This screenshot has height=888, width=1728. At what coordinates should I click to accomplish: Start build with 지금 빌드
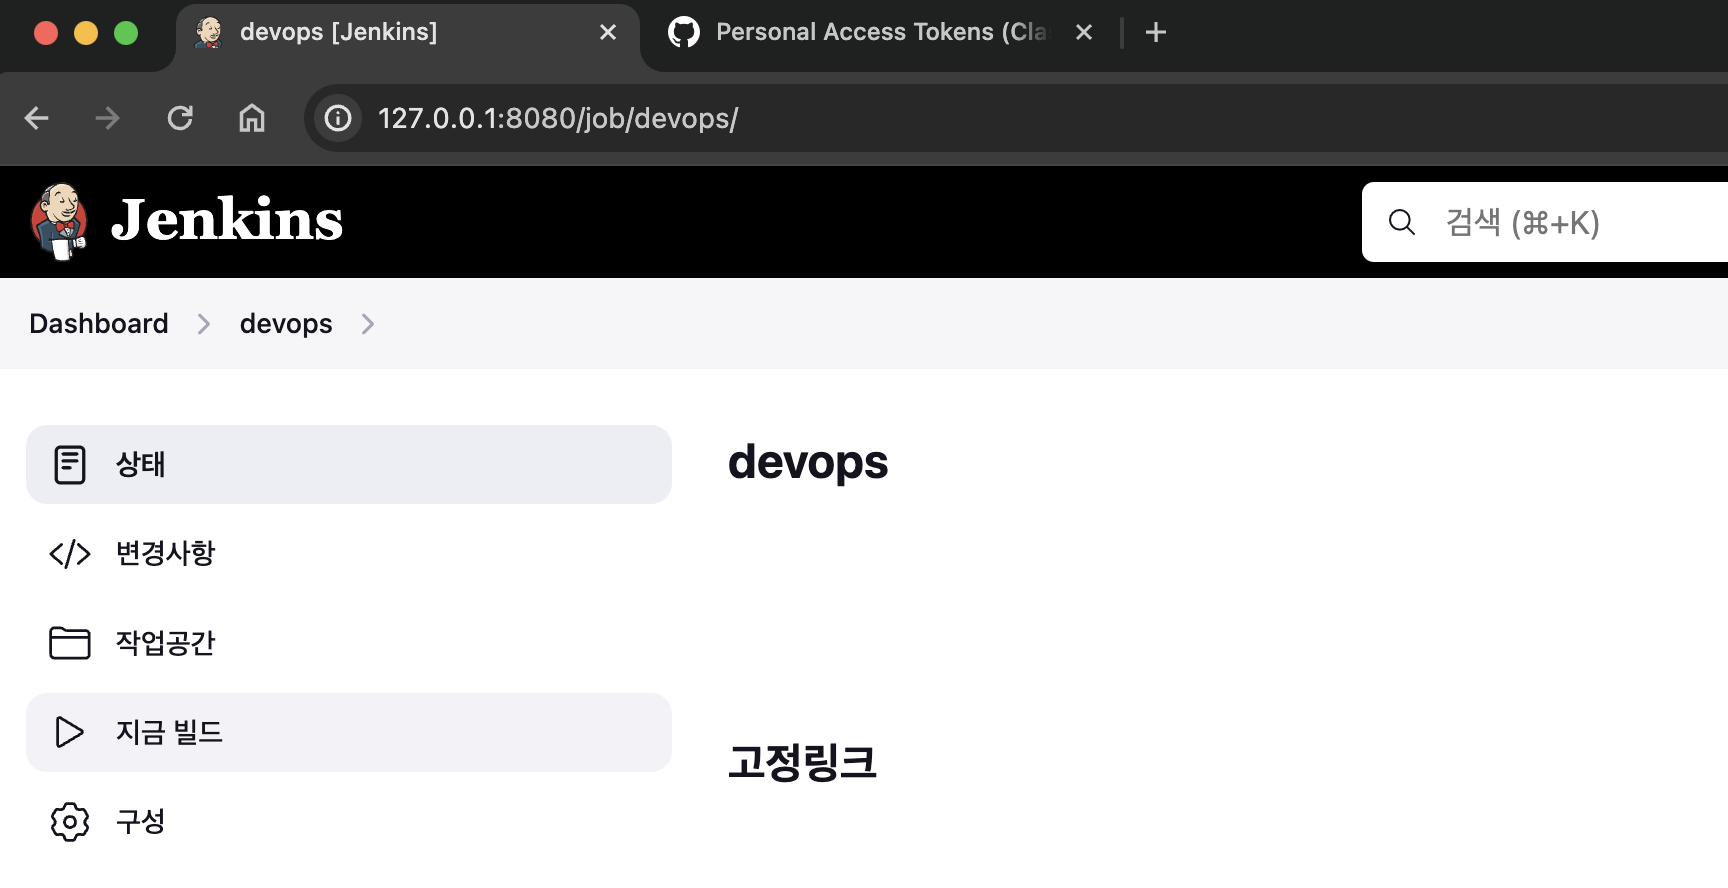pyautogui.click(x=349, y=732)
